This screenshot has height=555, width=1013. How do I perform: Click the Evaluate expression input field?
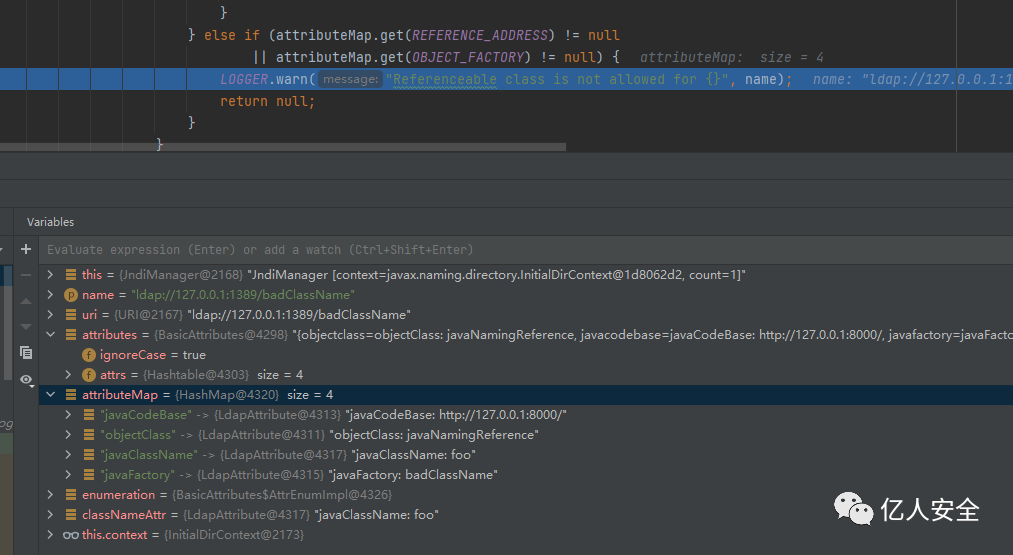[527, 249]
